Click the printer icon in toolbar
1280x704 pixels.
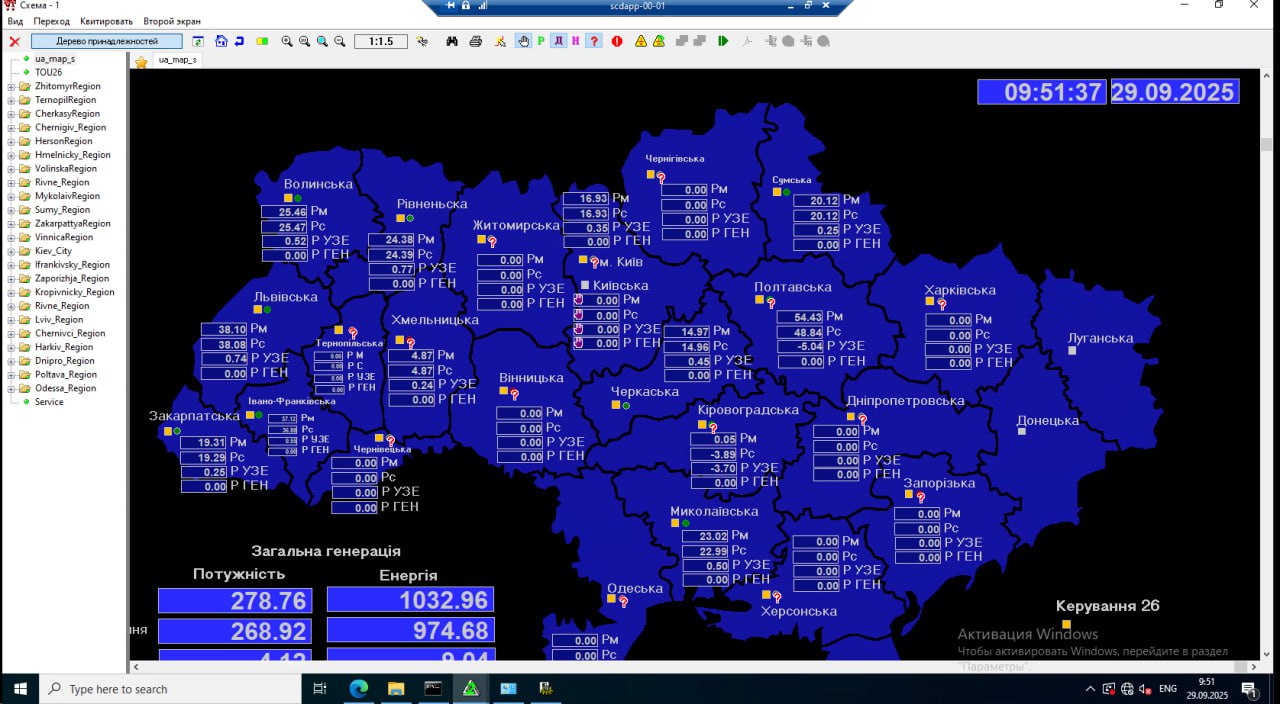click(475, 41)
